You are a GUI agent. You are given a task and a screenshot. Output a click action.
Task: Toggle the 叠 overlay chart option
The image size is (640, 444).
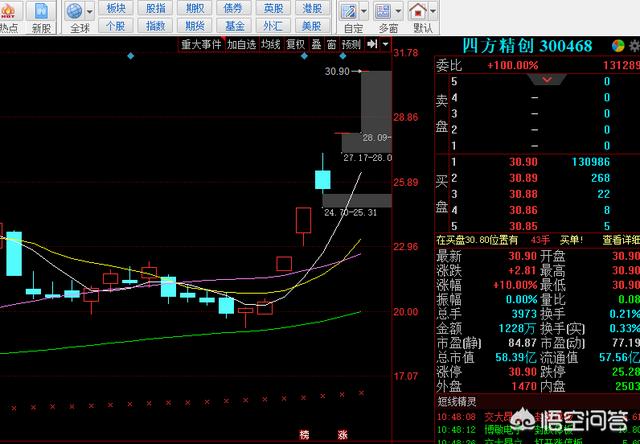pos(317,45)
